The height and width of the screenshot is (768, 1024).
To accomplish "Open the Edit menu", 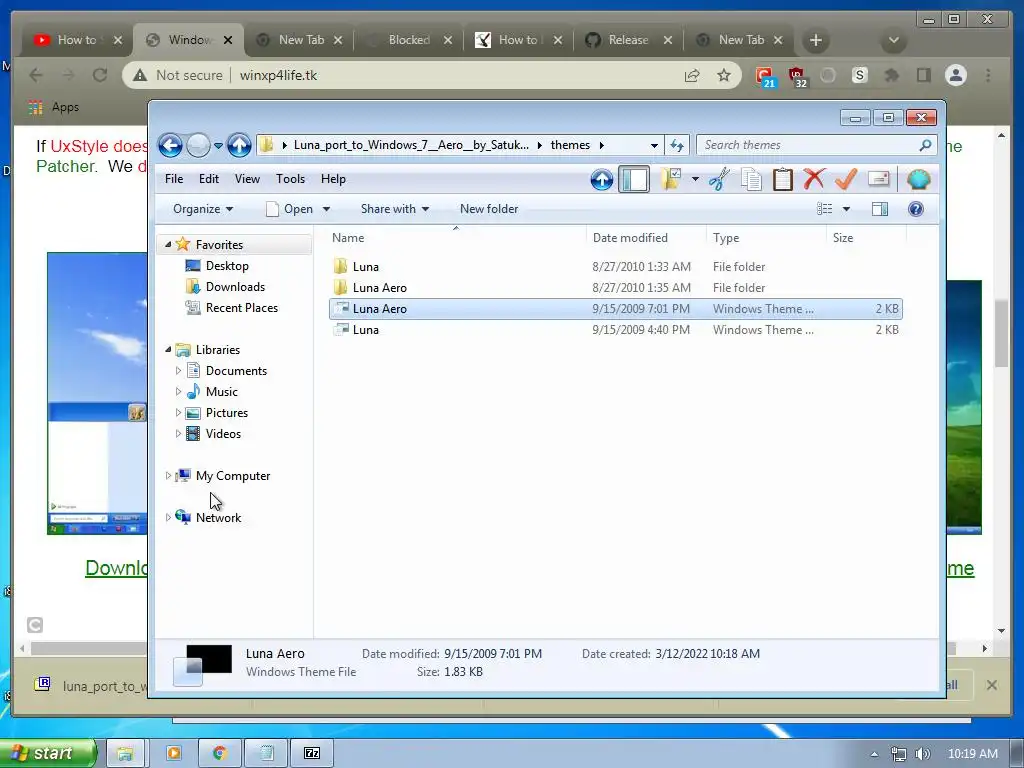I will point(209,179).
